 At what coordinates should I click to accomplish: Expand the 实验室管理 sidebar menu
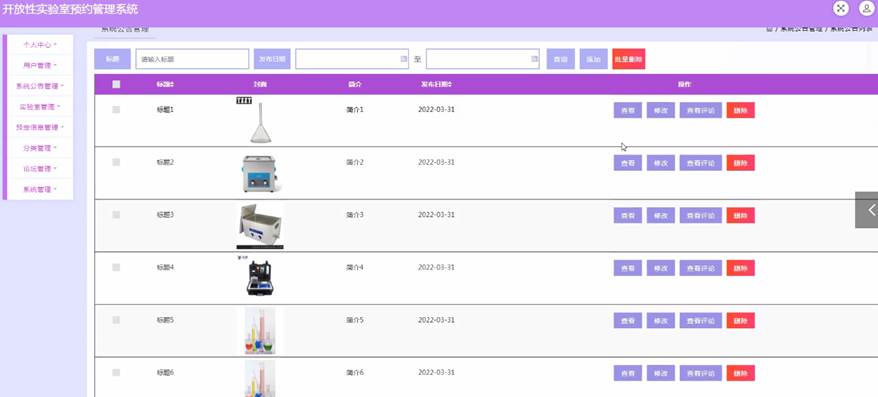pos(40,107)
